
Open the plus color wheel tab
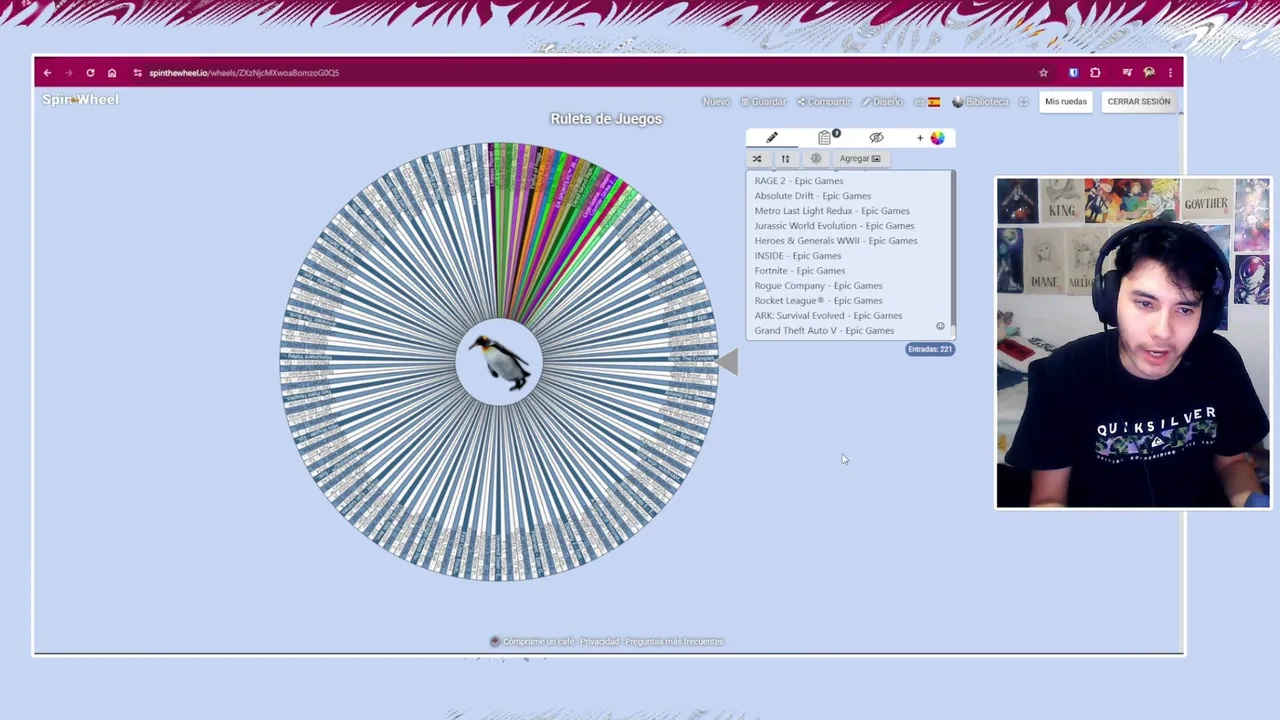tap(930, 138)
